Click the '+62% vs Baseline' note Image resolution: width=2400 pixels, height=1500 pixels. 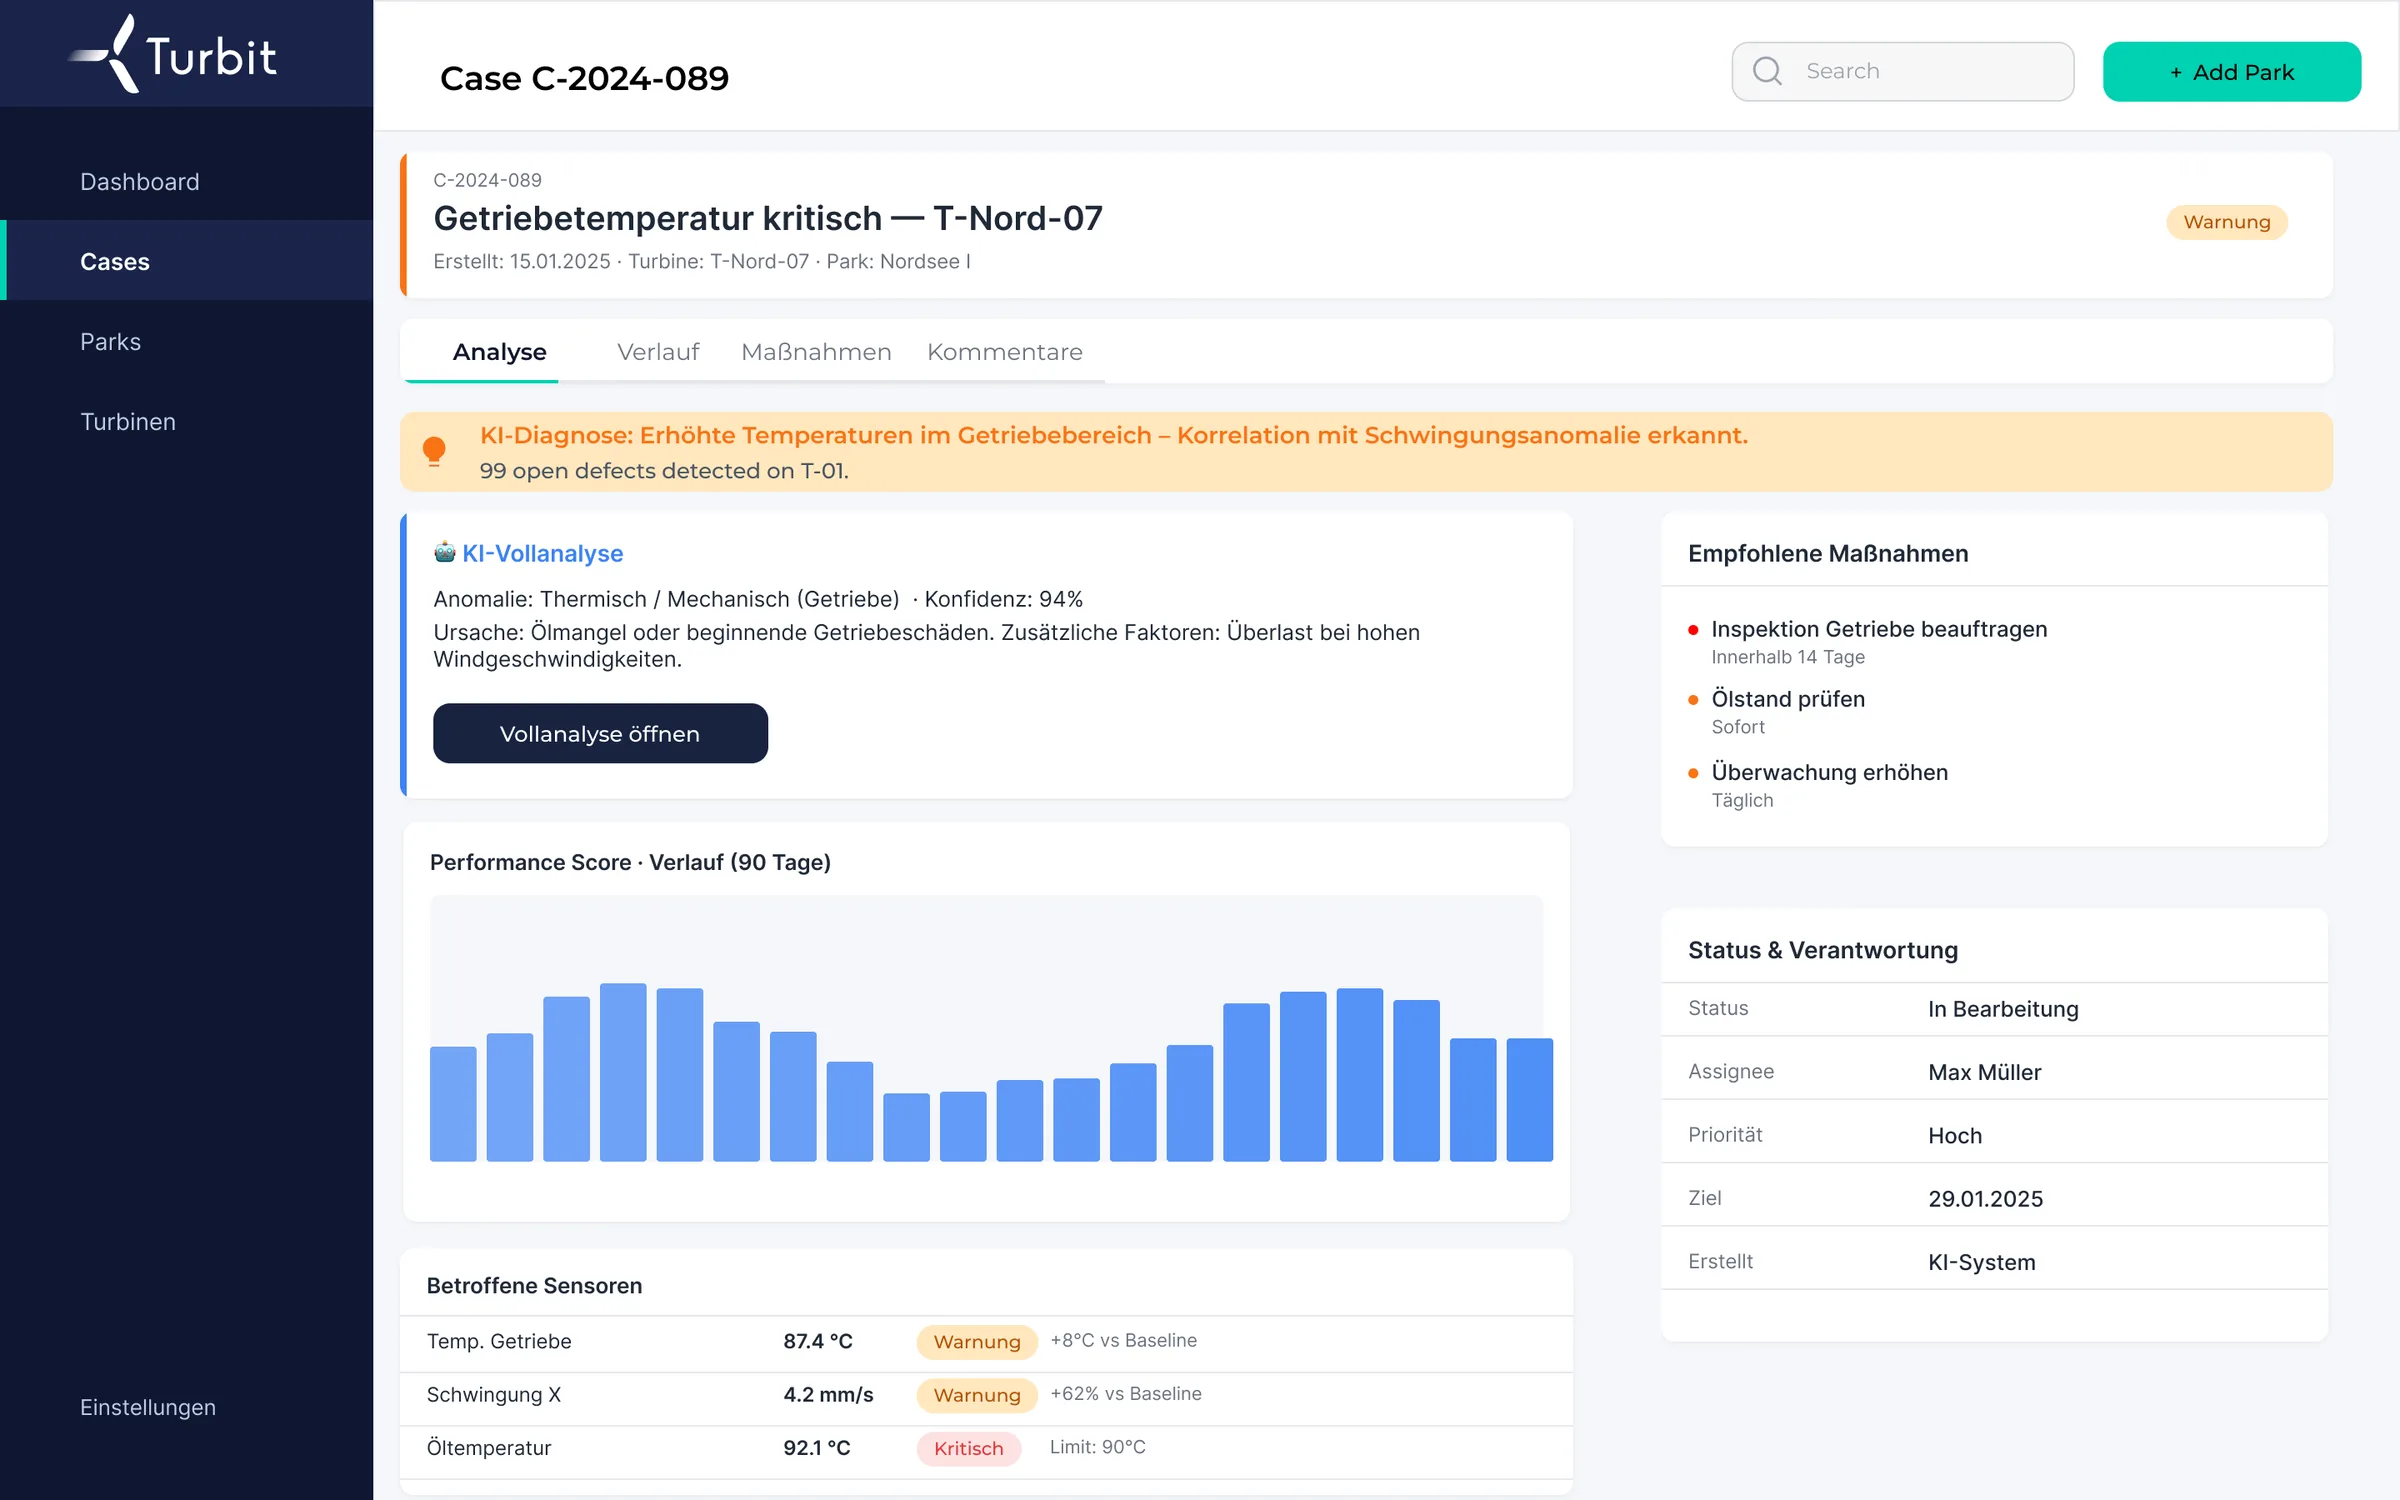click(1126, 1393)
